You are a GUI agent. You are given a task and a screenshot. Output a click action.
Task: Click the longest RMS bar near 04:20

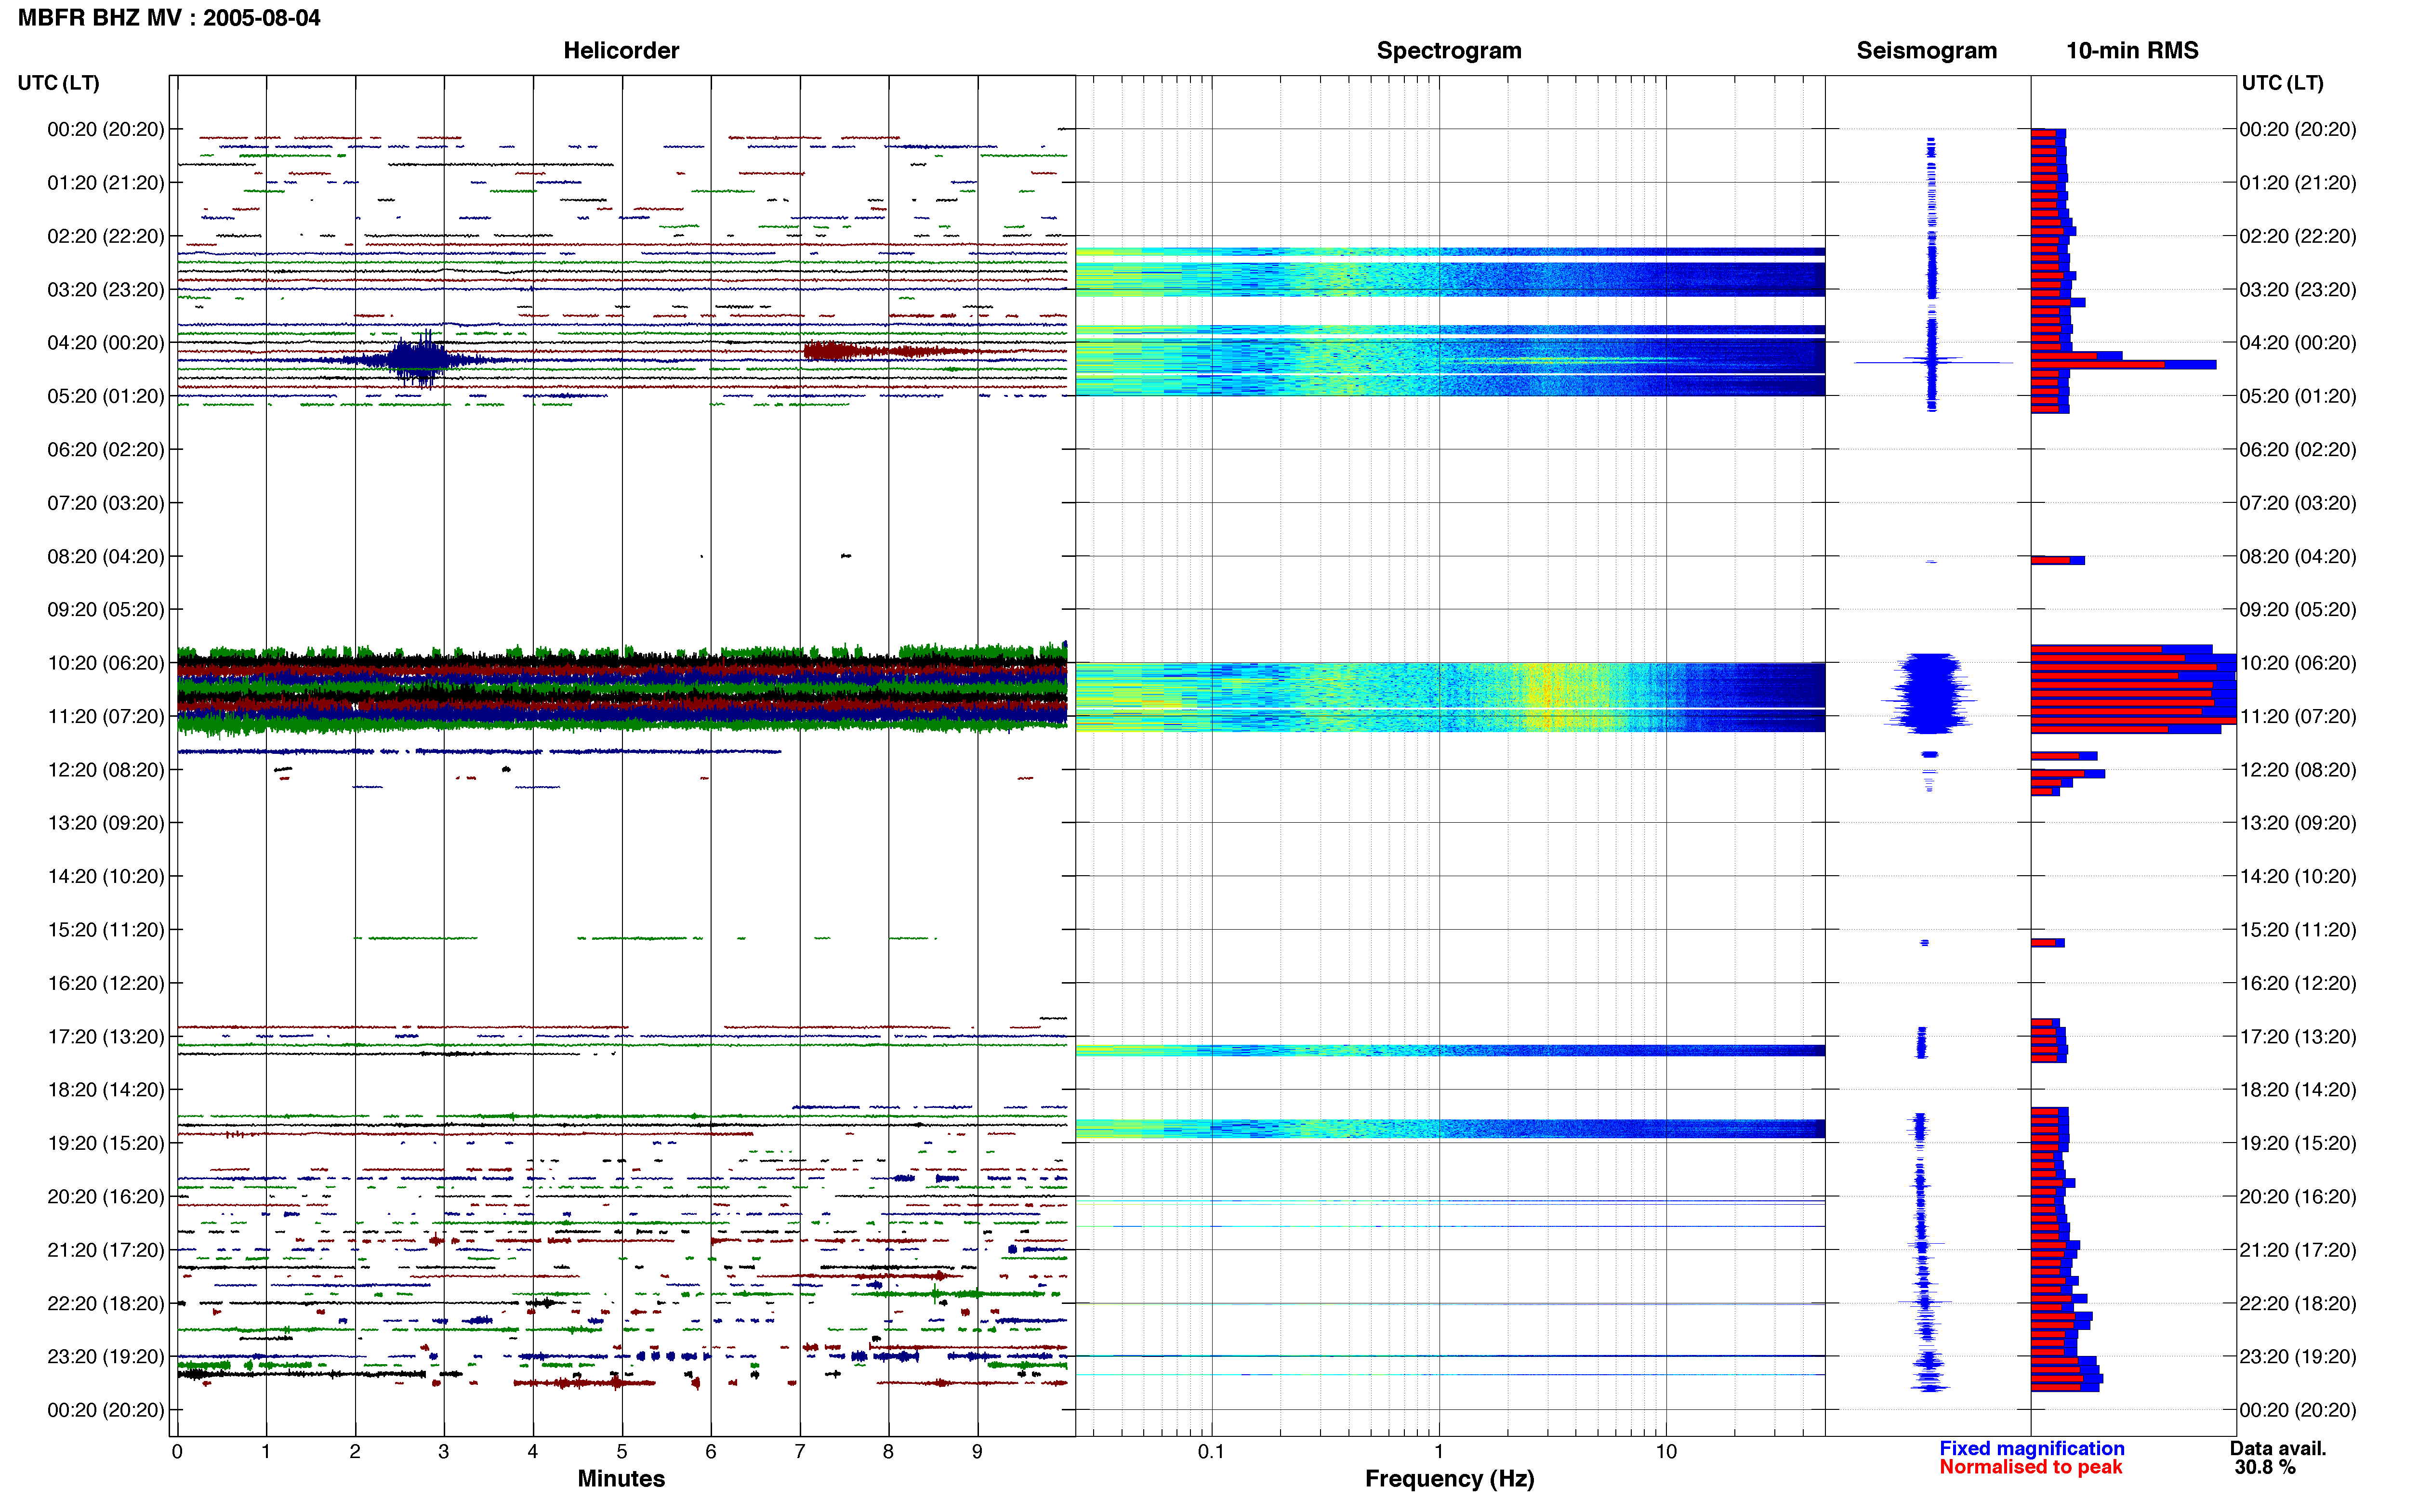click(2123, 365)
